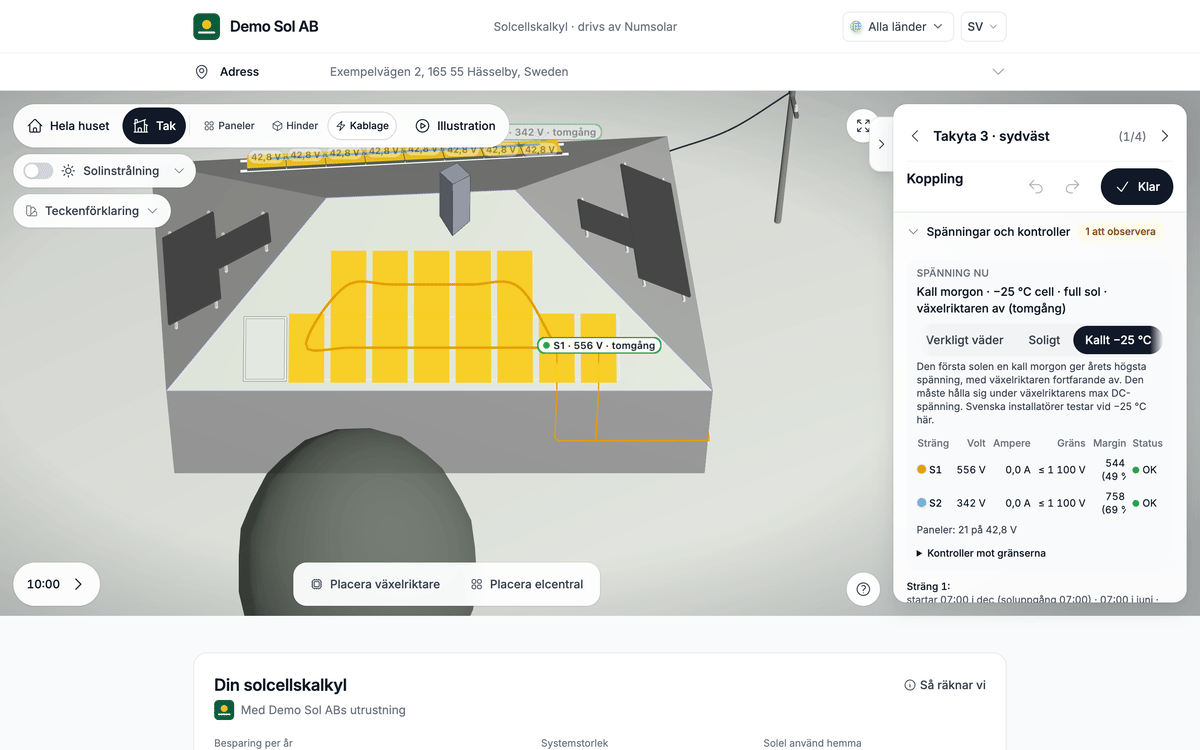Viewport: 1200px width, 750px height.
Task: Select the Soligt option
Action: [1044, 340]
